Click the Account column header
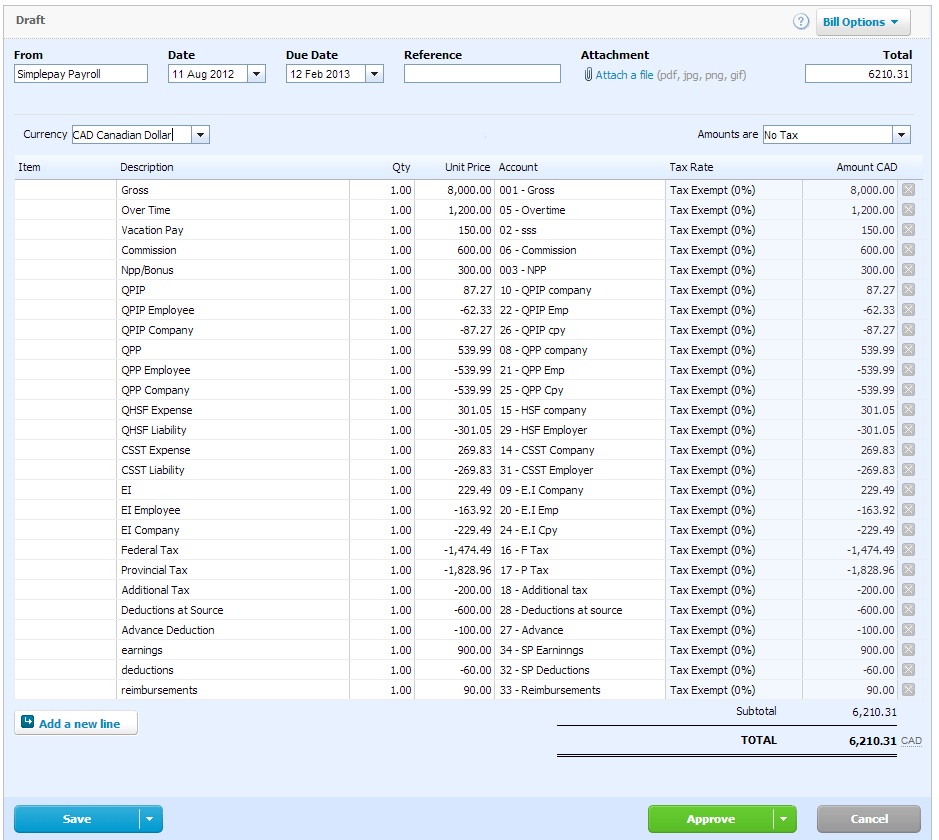The image size is (939, 840). point(518,167)
